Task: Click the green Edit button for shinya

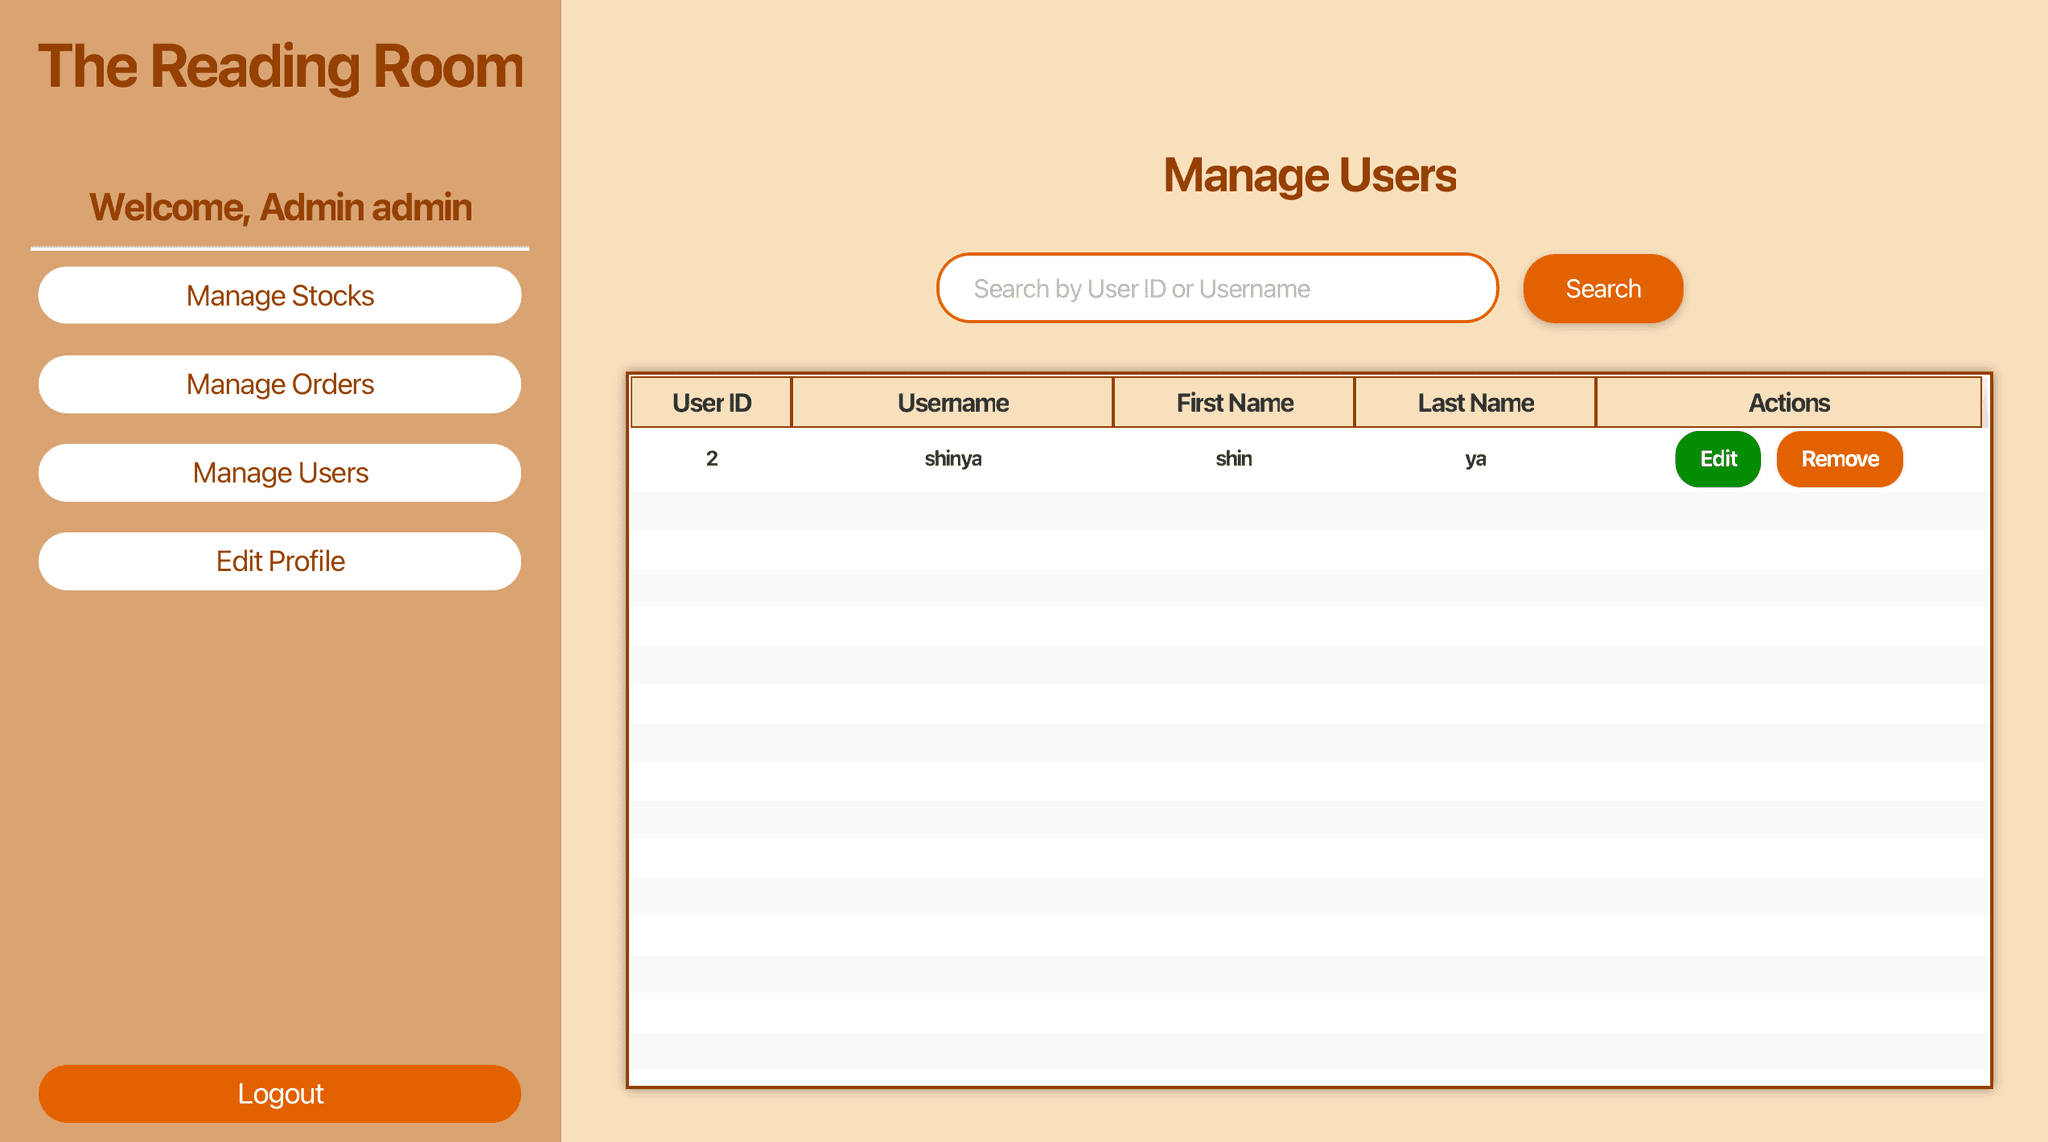Action: (1717, 459)
